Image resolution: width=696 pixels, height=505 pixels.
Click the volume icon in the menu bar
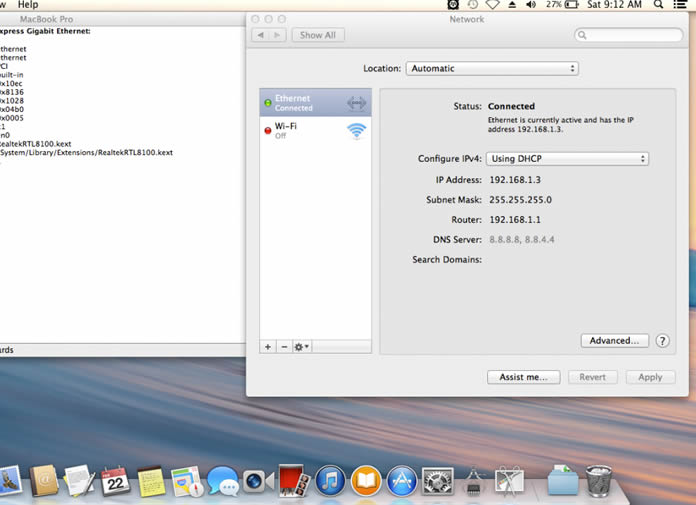click(531, 5)
